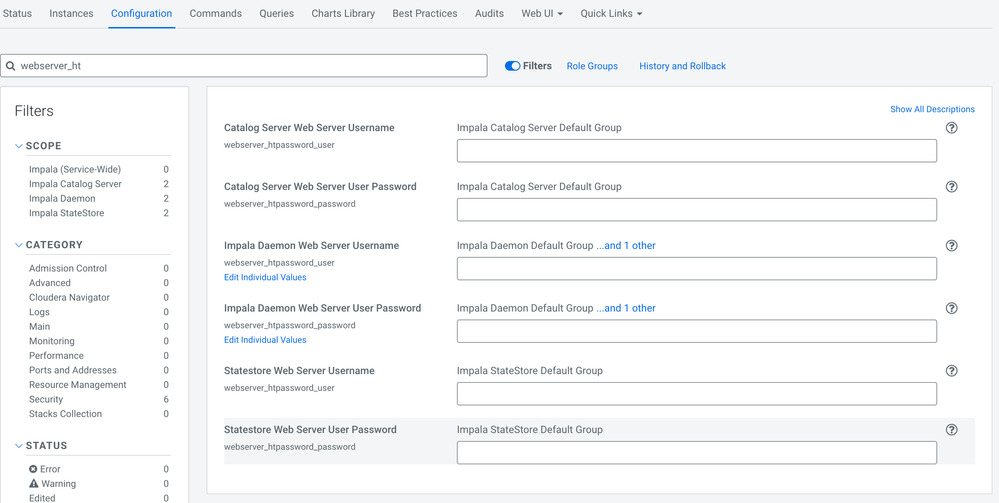This screenshot has height=503, width=999.
Task: Open the Quick Links dropdown menu
Action: point(611,14)
